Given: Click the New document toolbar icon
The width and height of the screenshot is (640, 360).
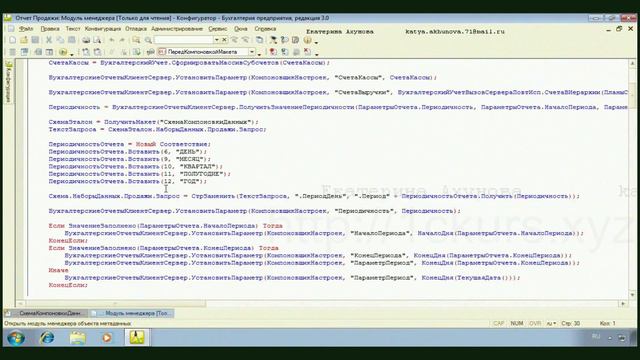Looking at the screenshot, I should coord(13,40).
